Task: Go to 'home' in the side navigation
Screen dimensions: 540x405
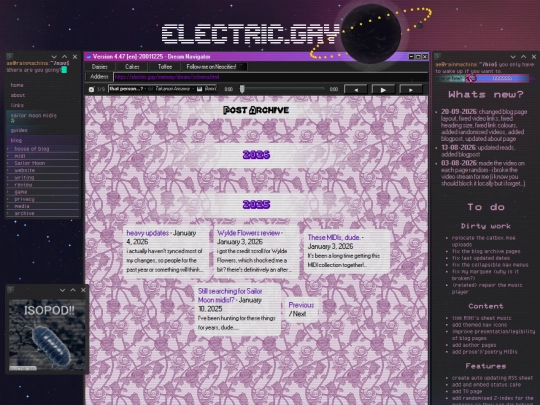Action: pyautogui.click(x=17, y=85)
